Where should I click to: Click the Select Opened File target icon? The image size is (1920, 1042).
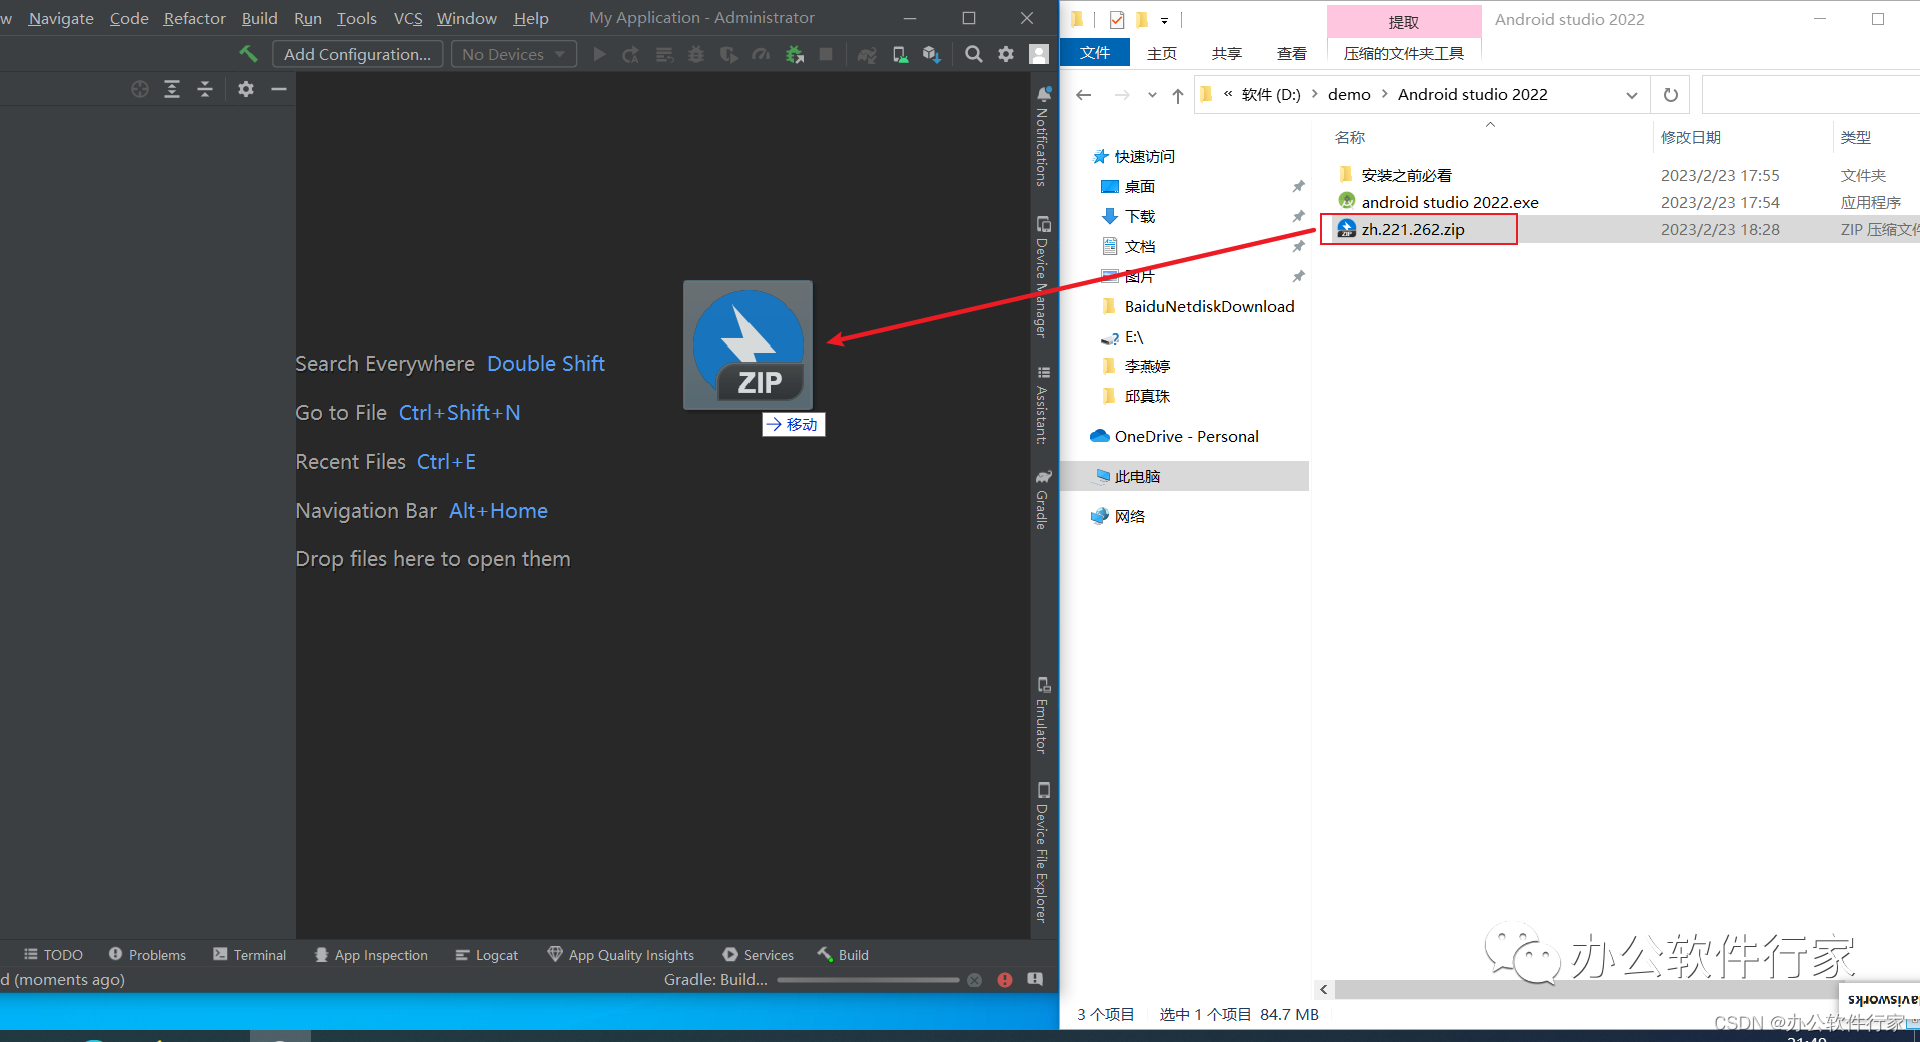pos(140,89)
